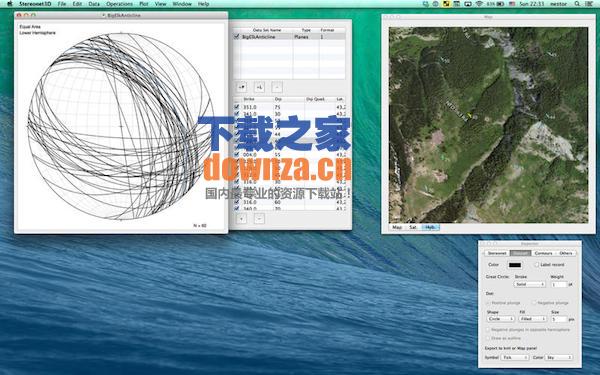Click the +P add planes data set button
This screenshot has height=375, width=600.
[241, 87]
